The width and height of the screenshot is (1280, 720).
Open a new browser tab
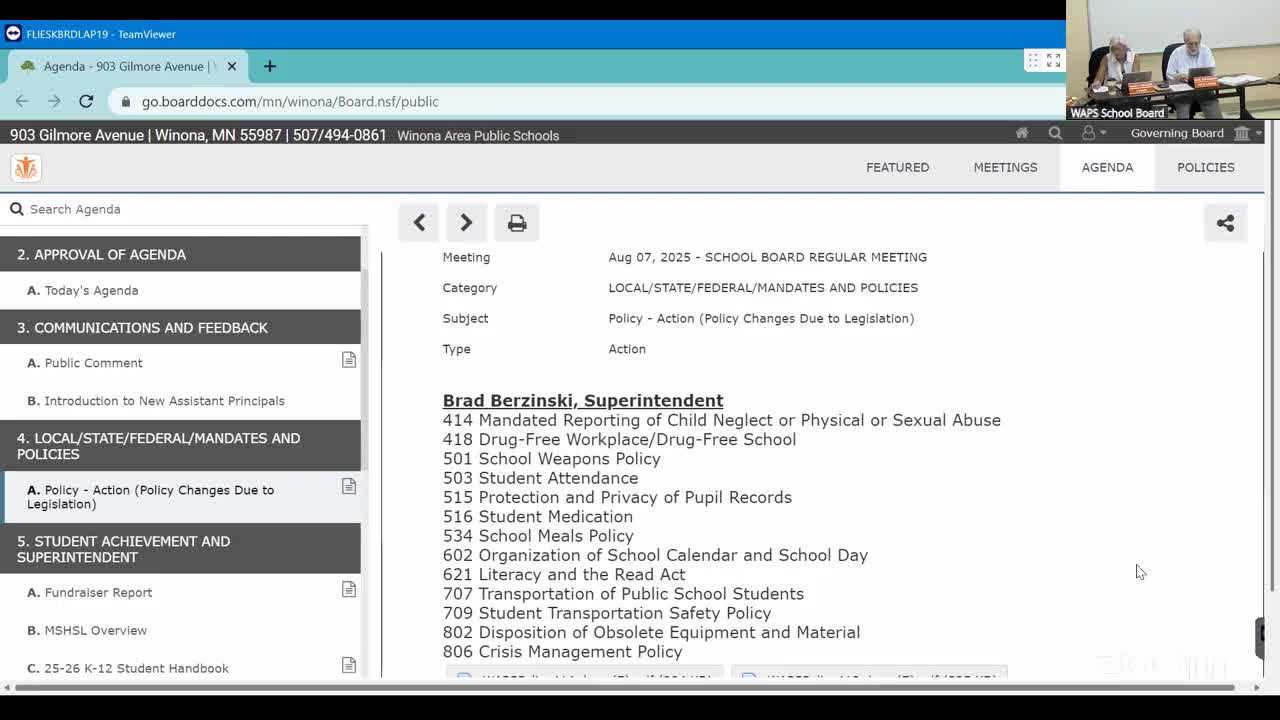[x=269, y=66]
